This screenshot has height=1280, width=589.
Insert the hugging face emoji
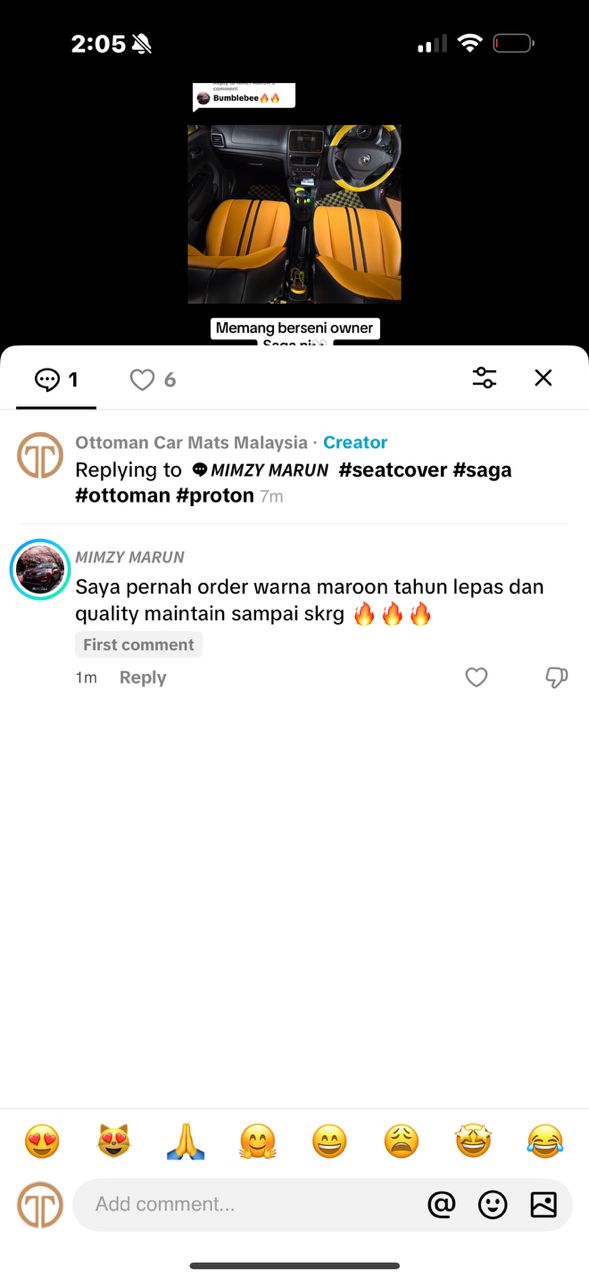pyautogui.click(x=258, y=1141)
